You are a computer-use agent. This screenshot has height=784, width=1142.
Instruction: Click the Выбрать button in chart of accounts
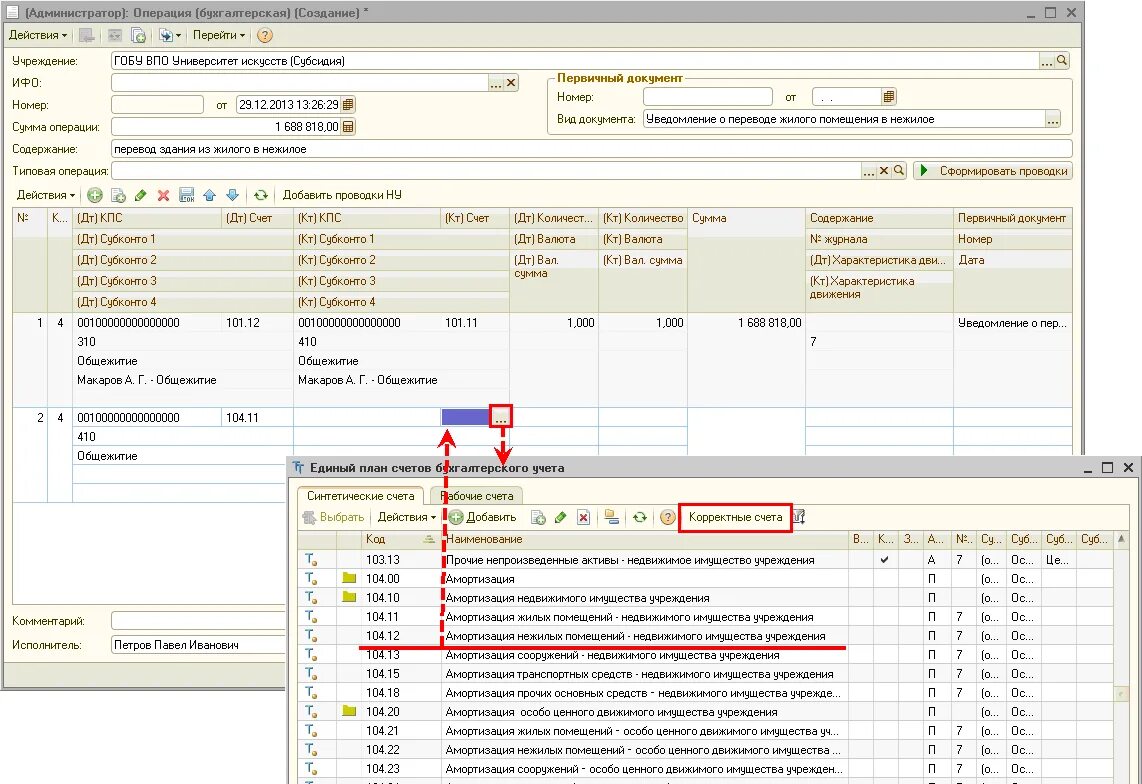coord(334,517)
